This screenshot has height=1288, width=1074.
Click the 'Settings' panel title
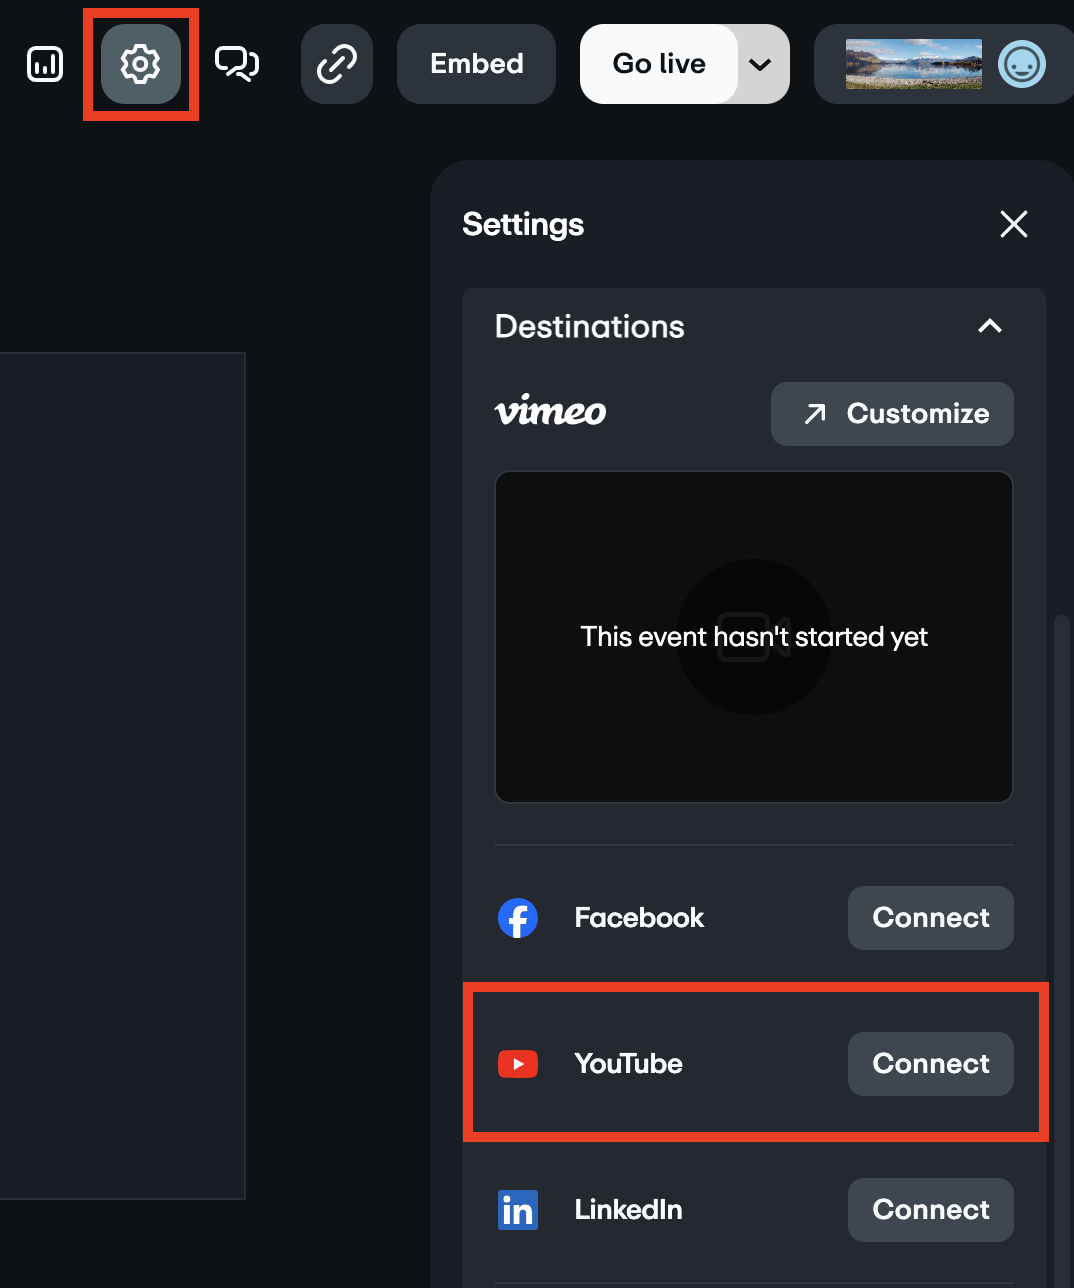pos(523,224)
